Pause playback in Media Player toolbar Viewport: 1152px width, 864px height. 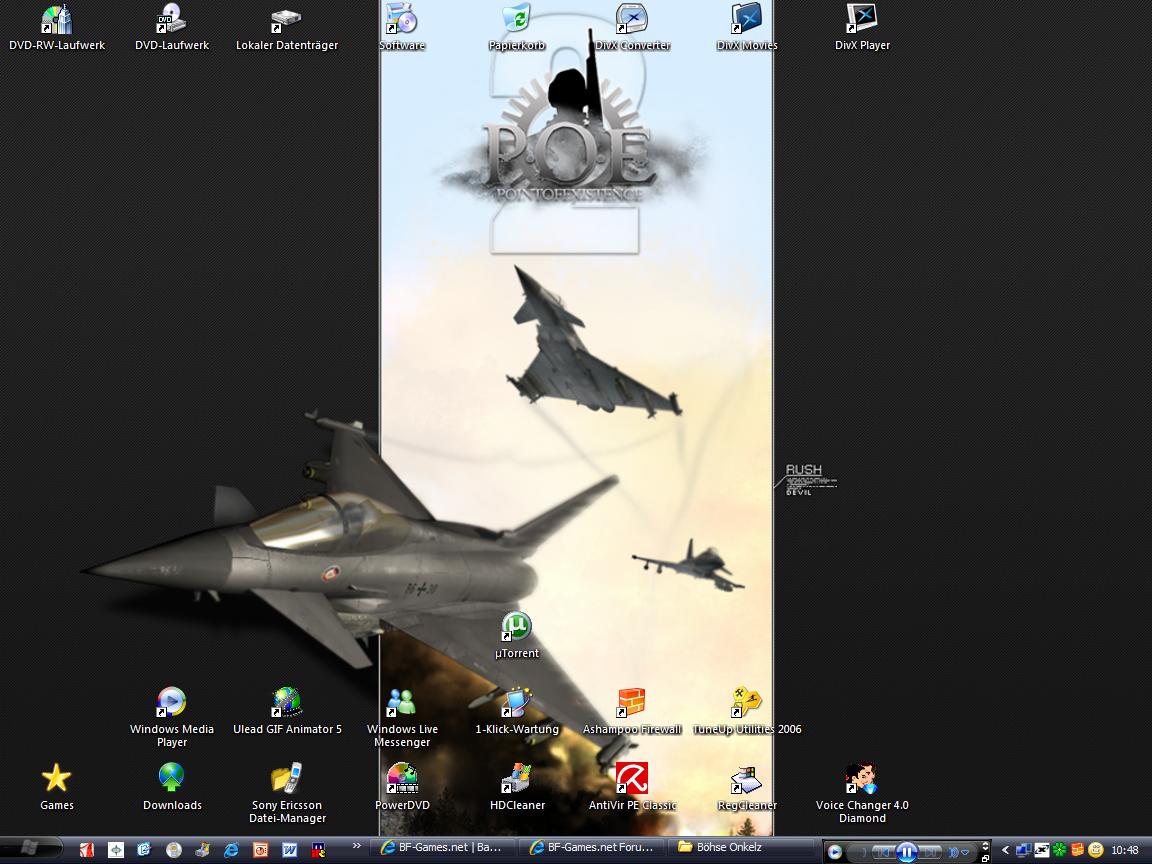coord(907,852)
